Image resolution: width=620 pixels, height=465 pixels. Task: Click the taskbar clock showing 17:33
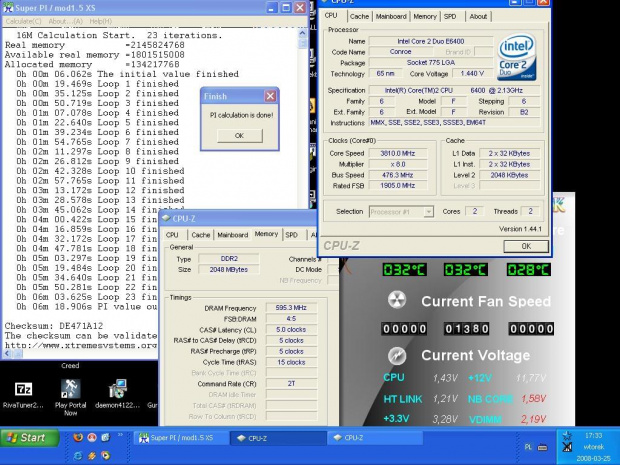tap(593, 436)
